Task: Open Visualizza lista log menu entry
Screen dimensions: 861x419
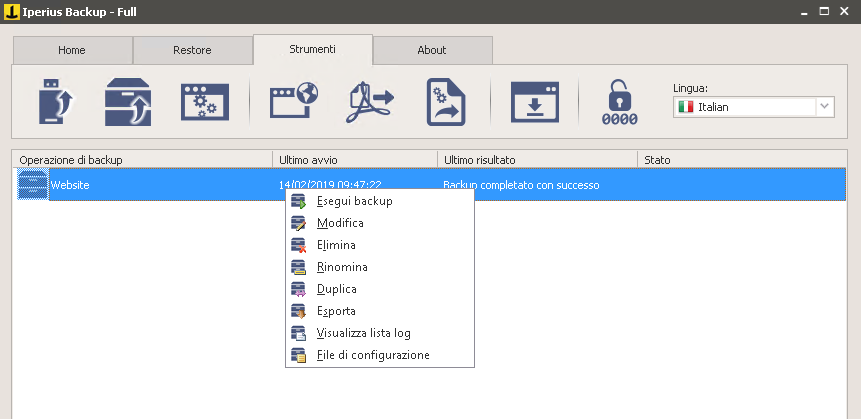Action: click(379, 333)
